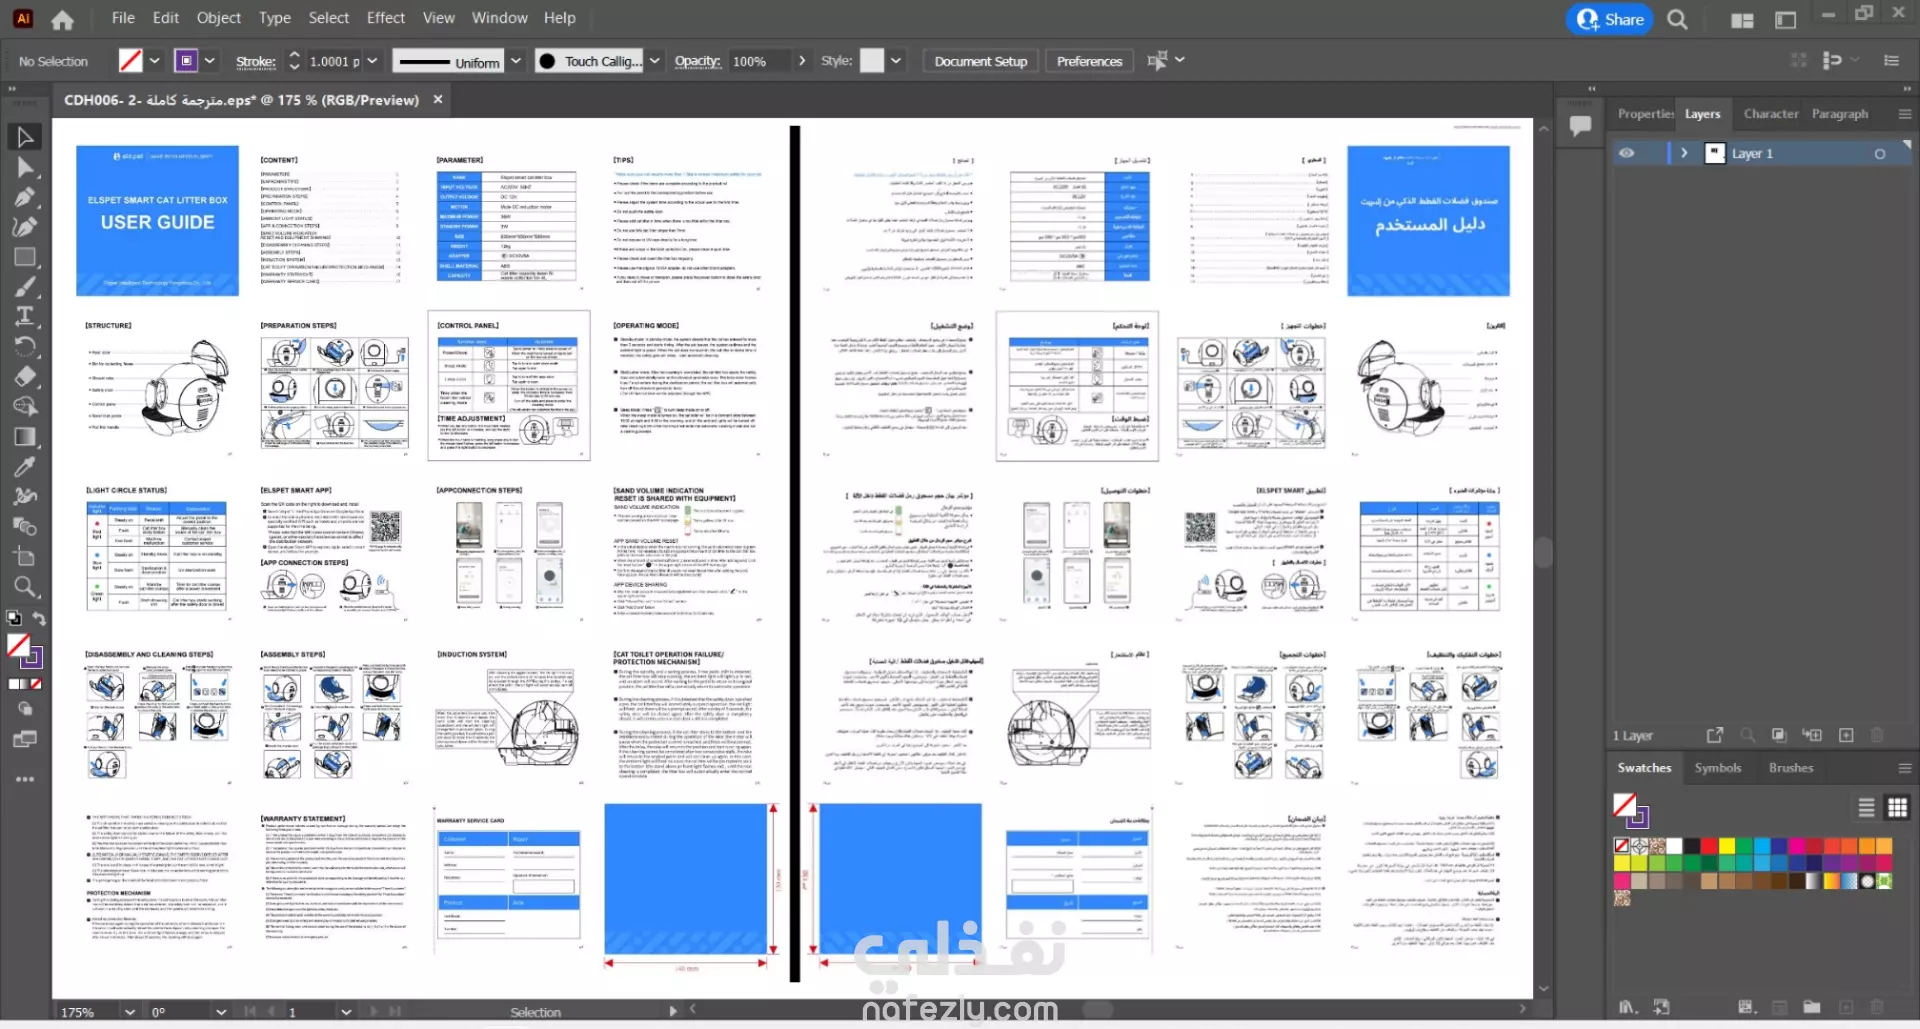This screenshot has height=1029, width=1920.
Task: Switch to the Character tab
Action: [x=1771, y=114]
